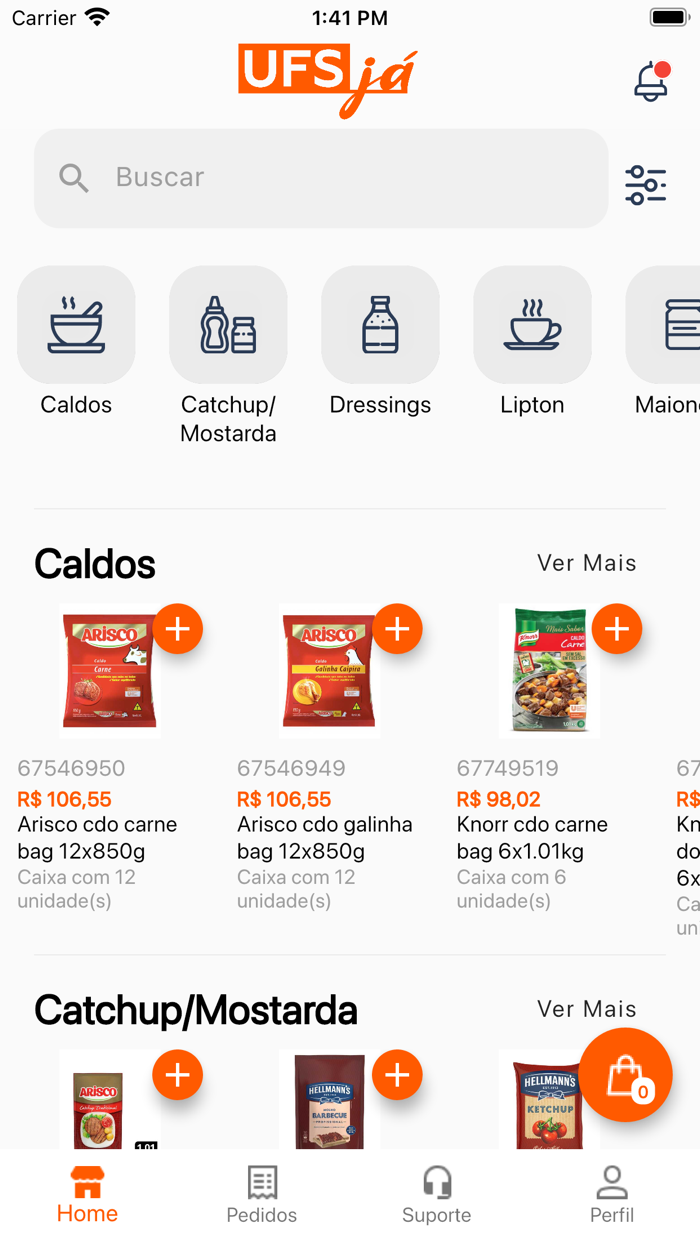Click the Buscar search field
This screenshot has height=1244, width=700.
(x=320, y=178)
